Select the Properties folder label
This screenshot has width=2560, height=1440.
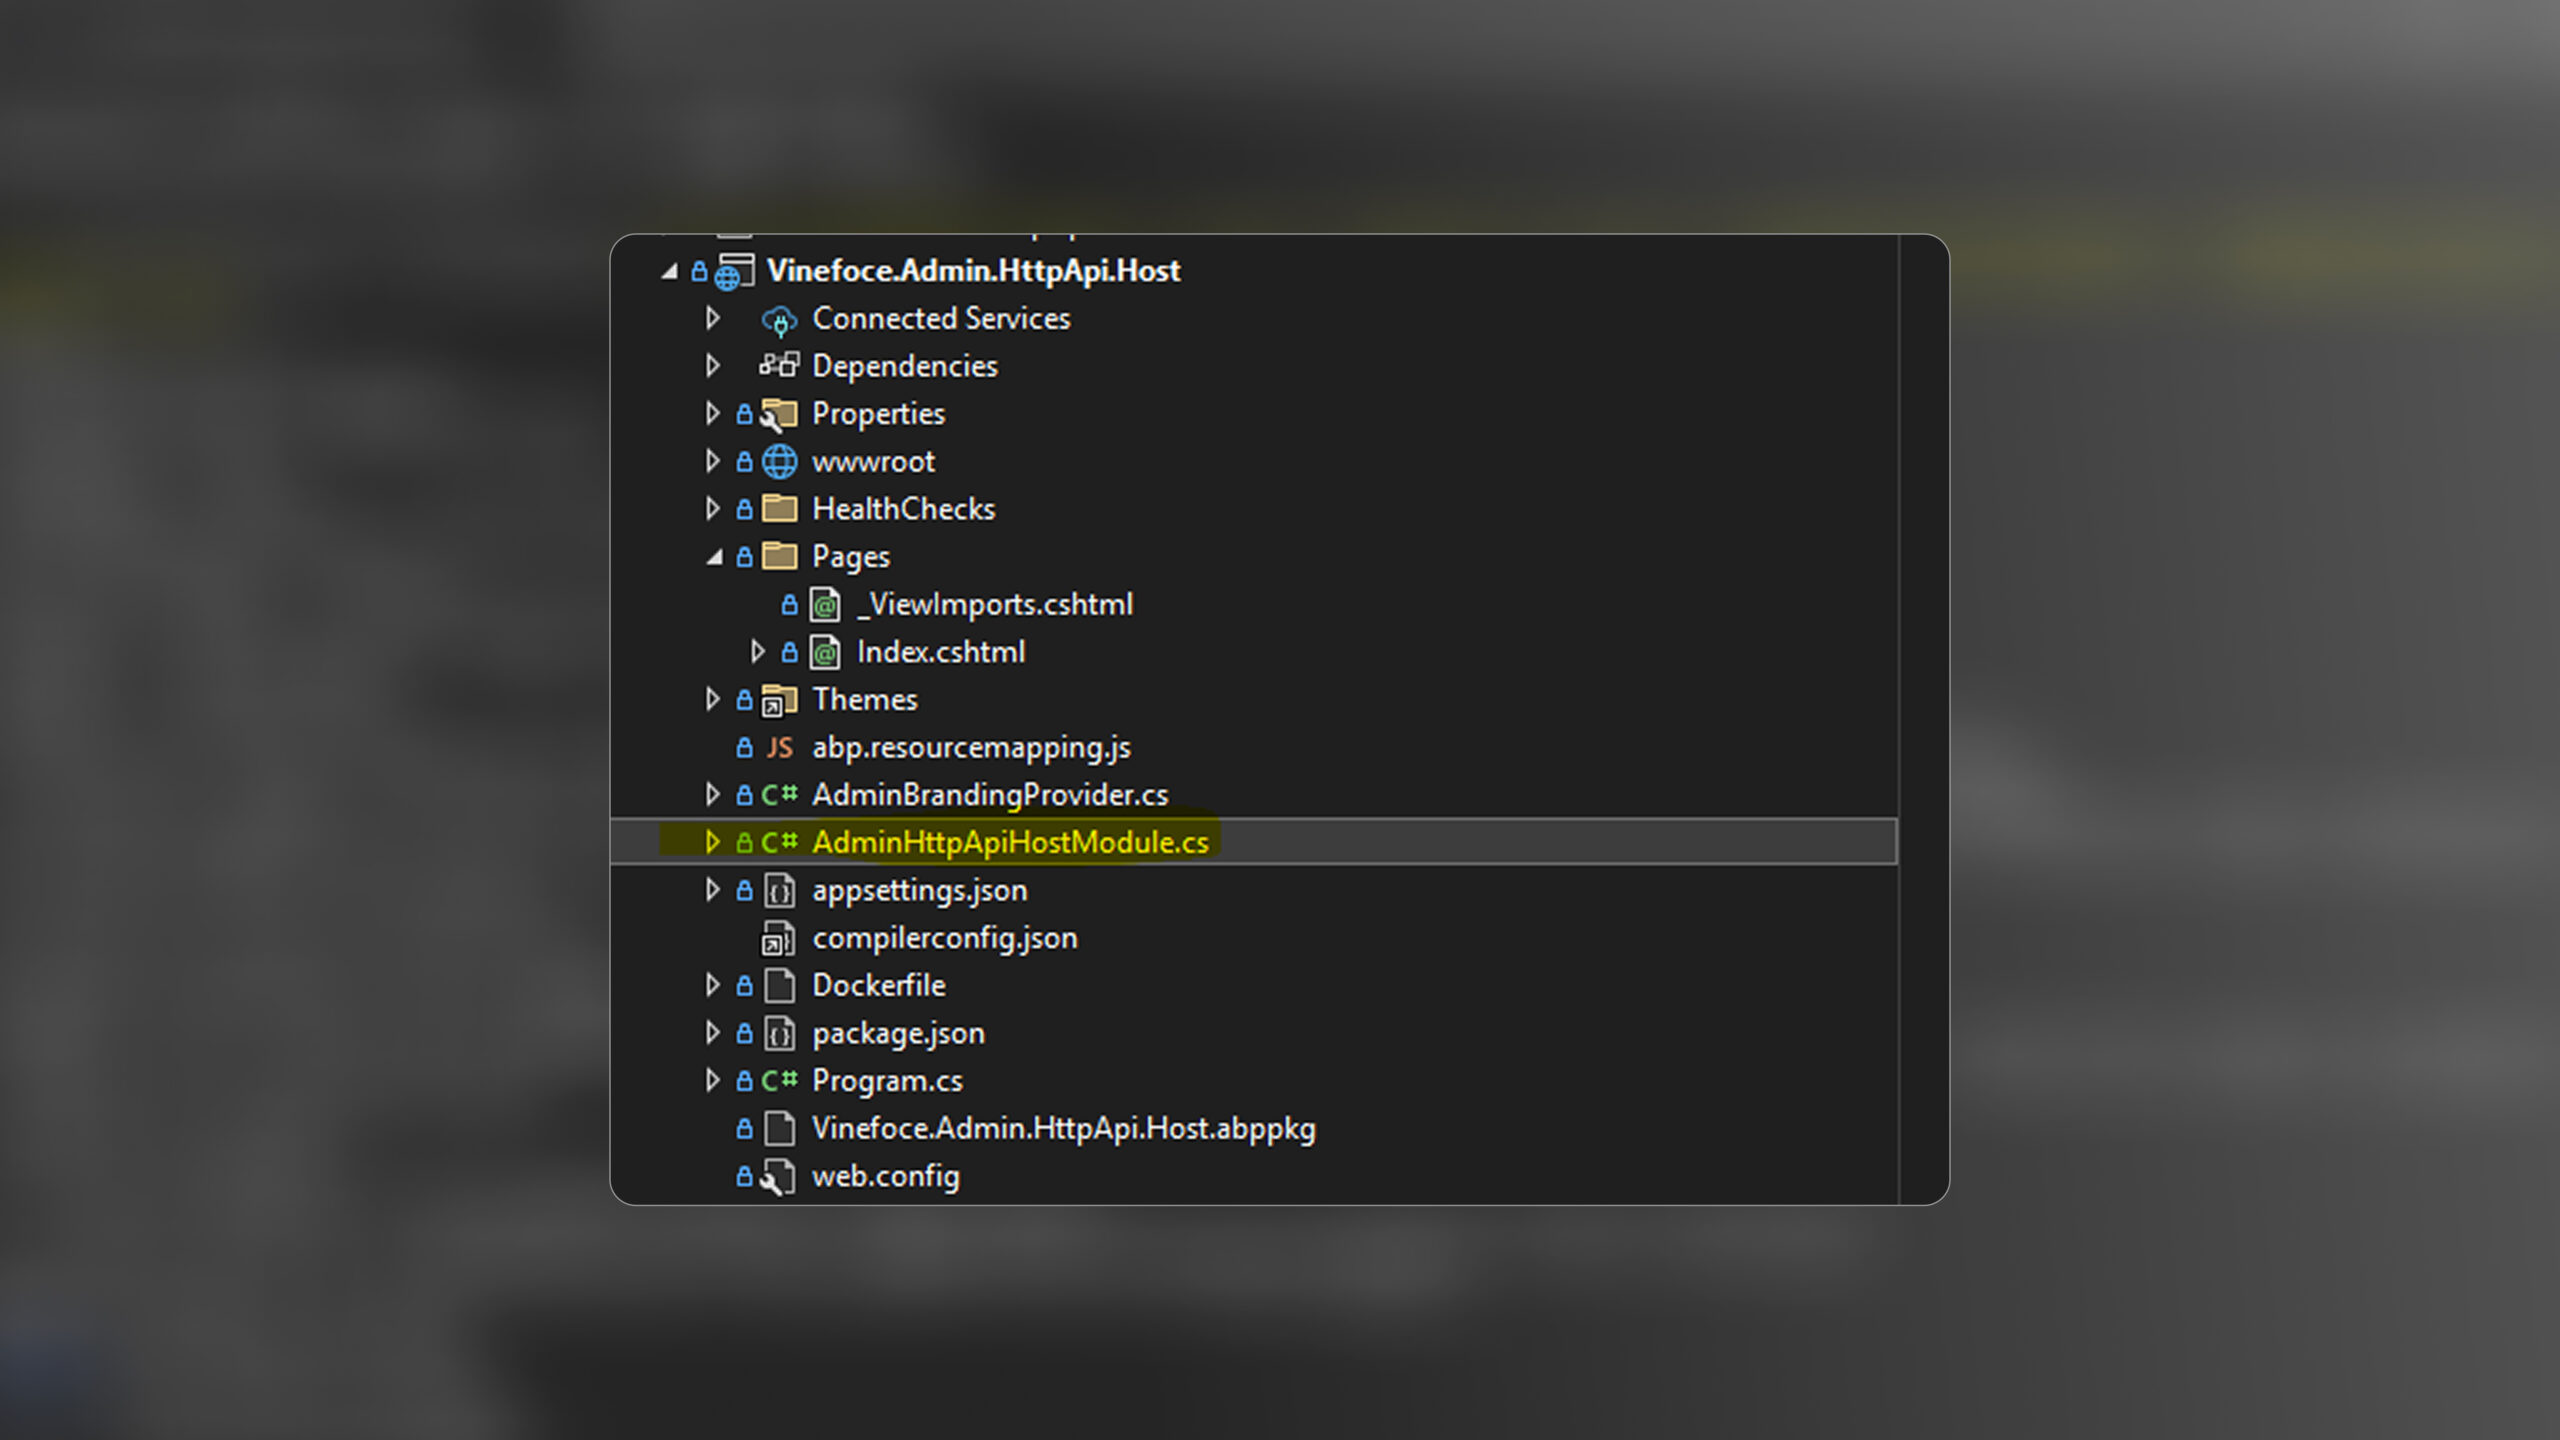tap(878, 414)
